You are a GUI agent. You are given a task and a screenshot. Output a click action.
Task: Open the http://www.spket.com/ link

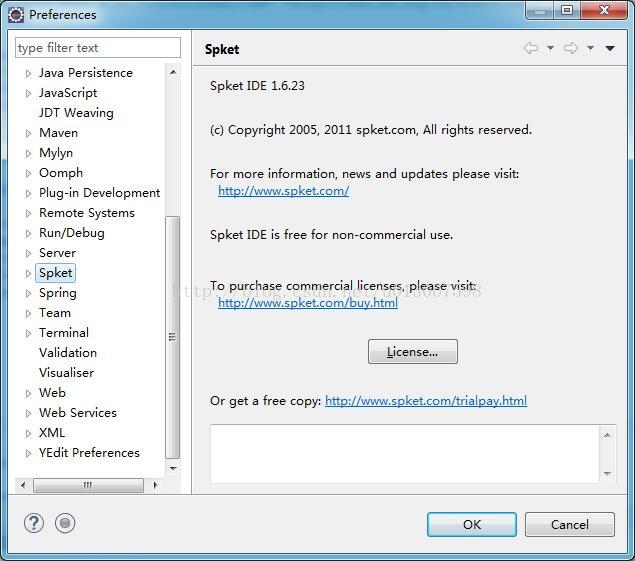(283, 191)
